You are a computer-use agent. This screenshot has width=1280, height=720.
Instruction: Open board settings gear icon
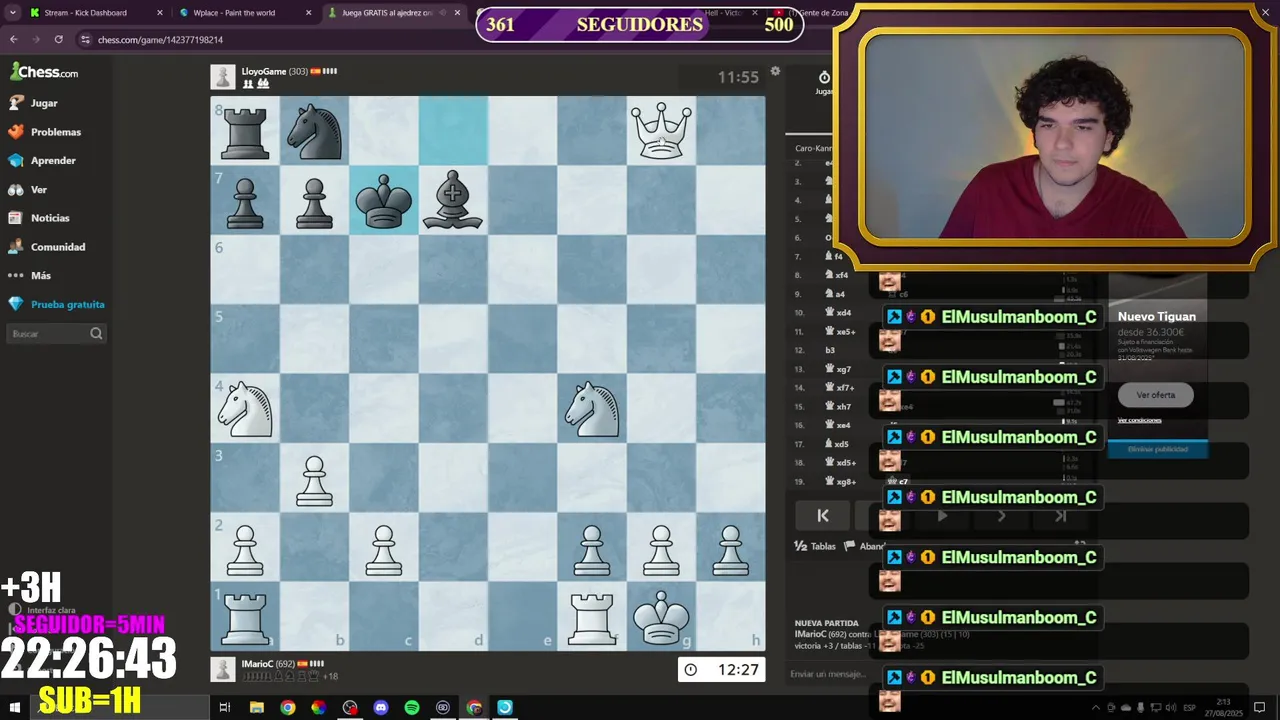775,72
